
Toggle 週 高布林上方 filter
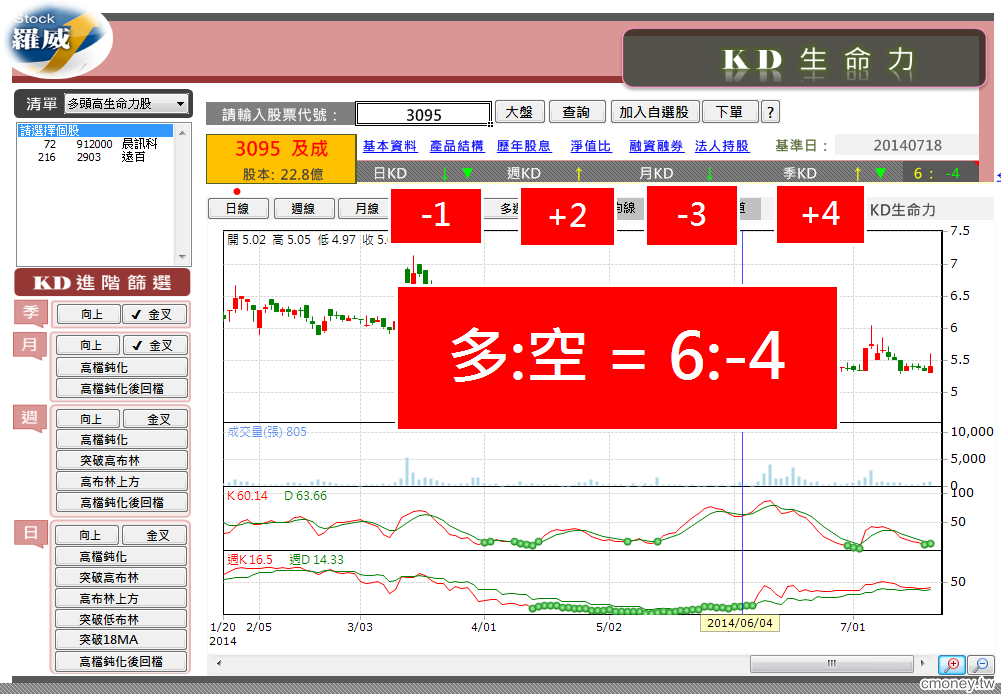tap(122, 481)
